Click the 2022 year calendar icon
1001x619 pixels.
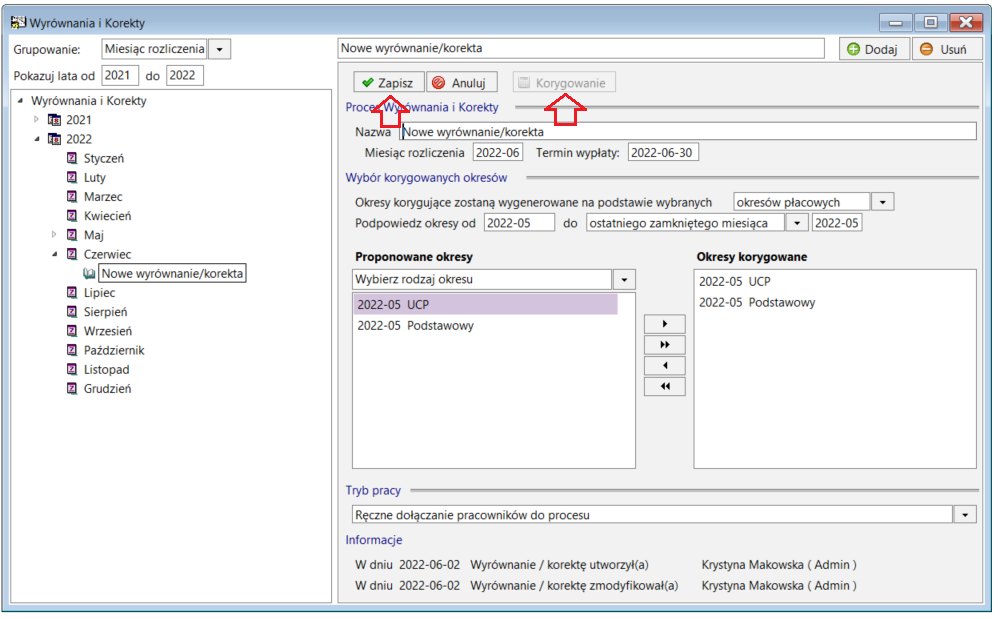coord(55,138)
